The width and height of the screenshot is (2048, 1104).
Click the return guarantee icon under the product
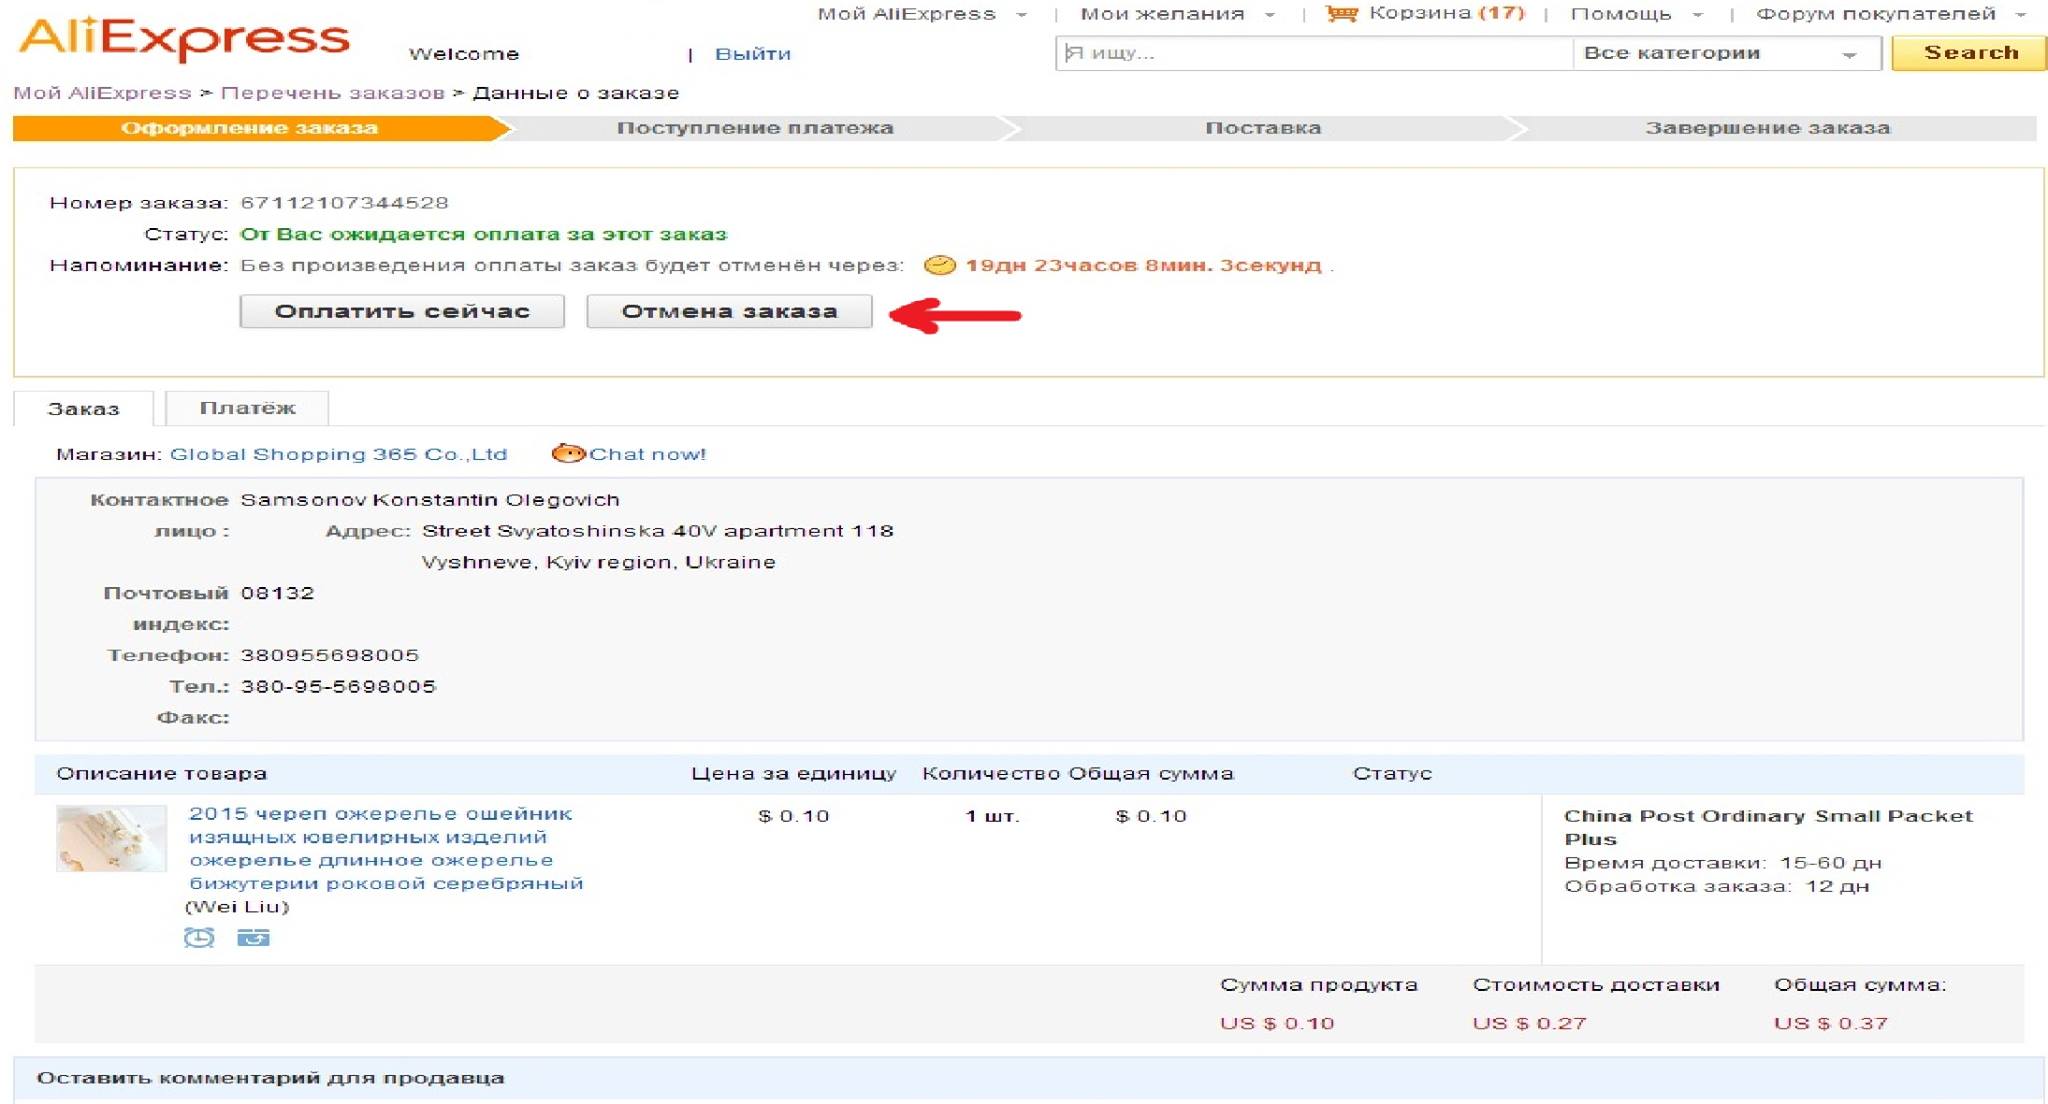[x=253, y=937]
